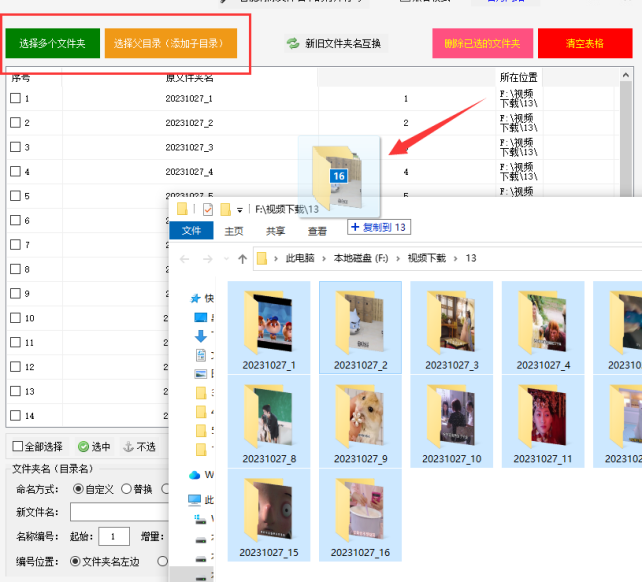Click 本地磁盘 (F:) in the breadcrumb
643x583 pixels.
361,258
